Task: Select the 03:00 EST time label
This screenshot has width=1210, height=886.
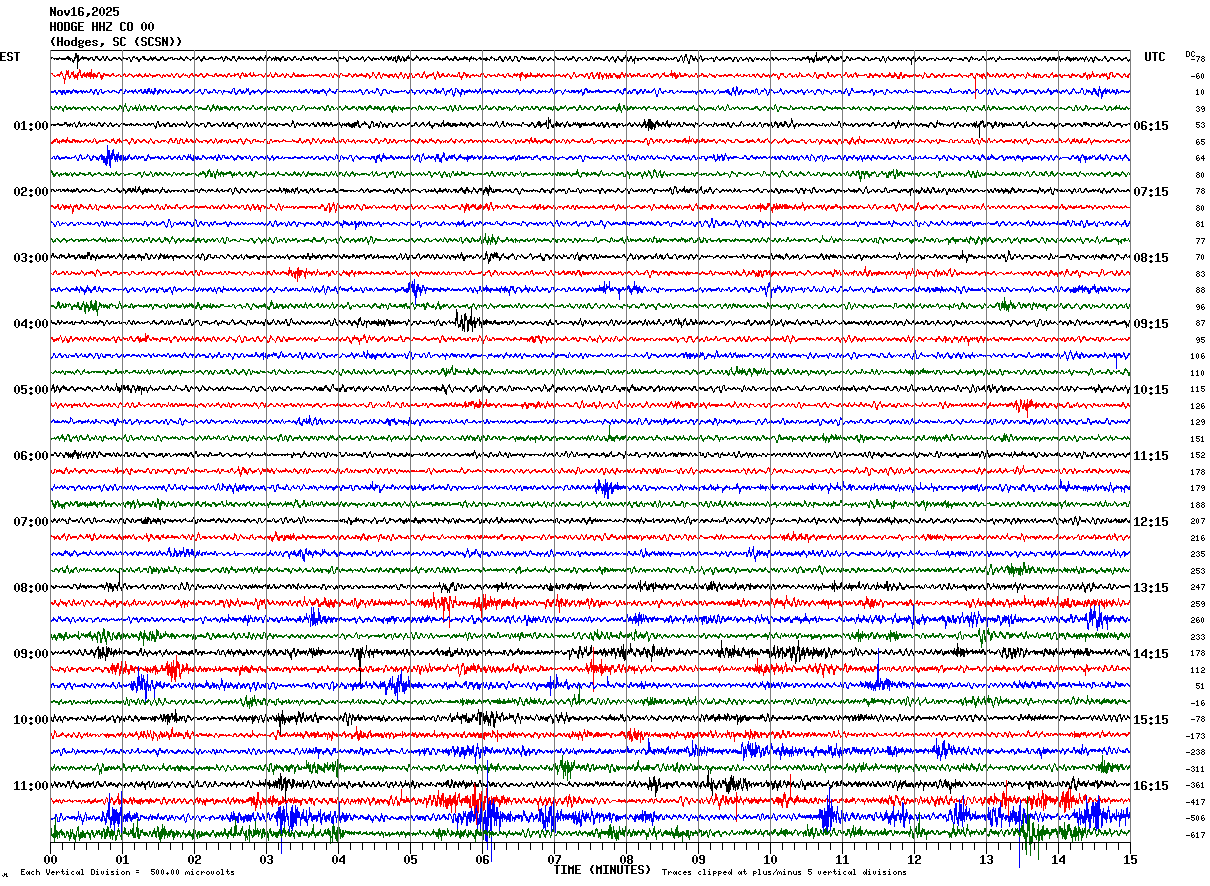Action: 31,258
